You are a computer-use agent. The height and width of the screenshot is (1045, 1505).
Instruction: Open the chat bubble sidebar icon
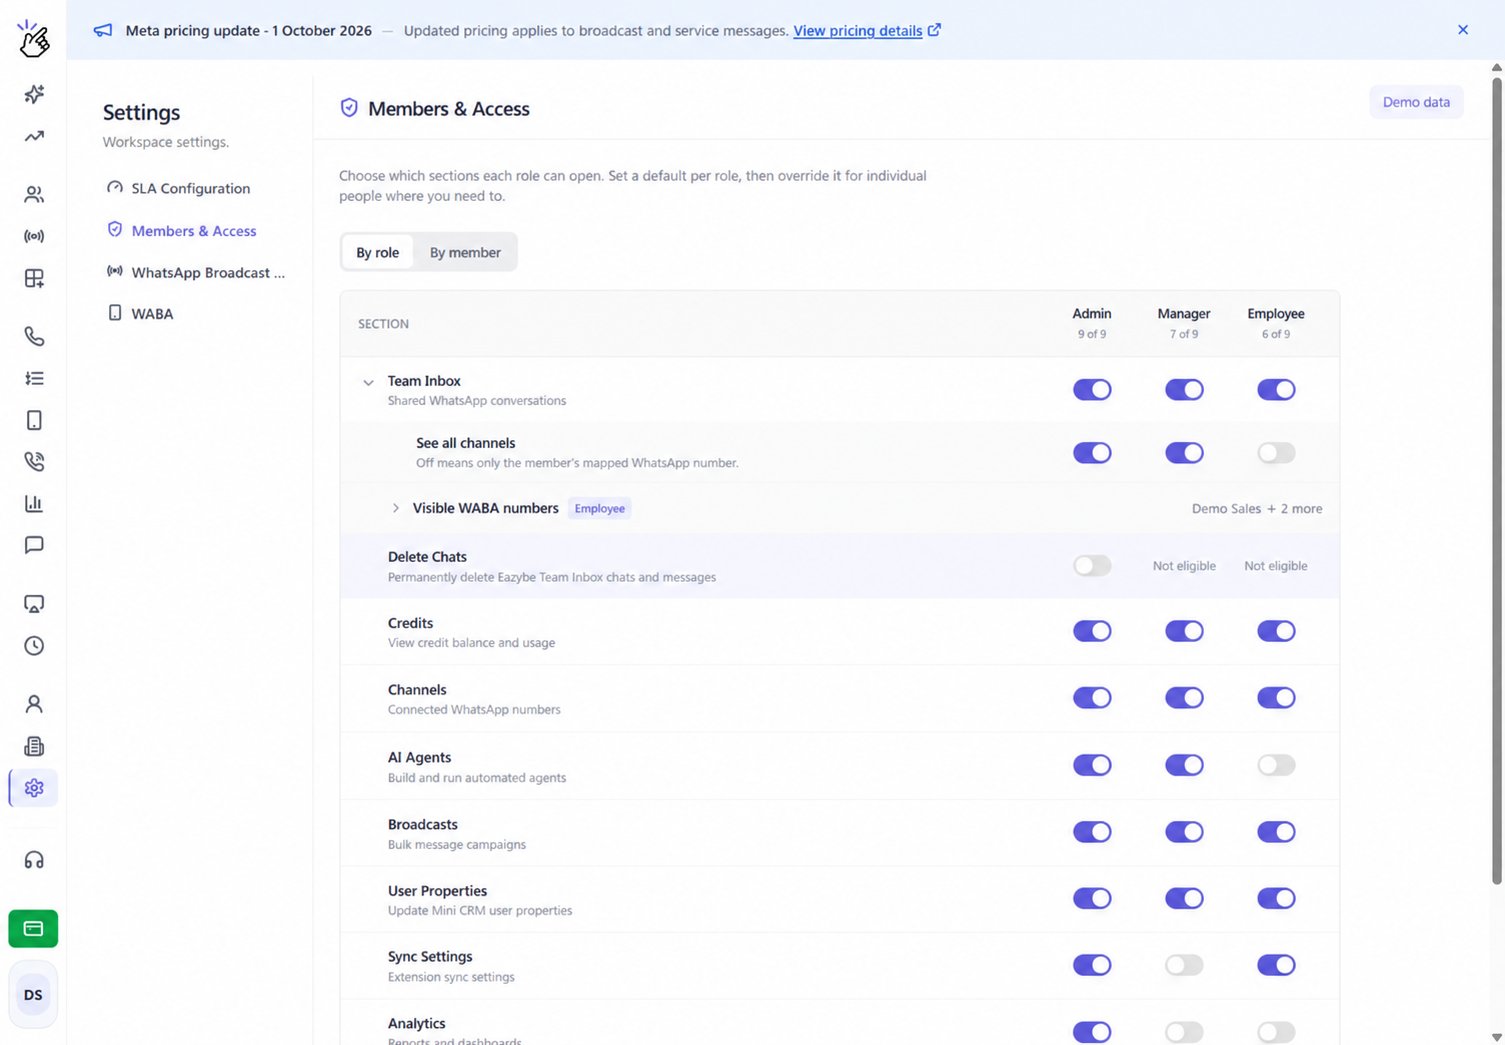coord(34,545)
